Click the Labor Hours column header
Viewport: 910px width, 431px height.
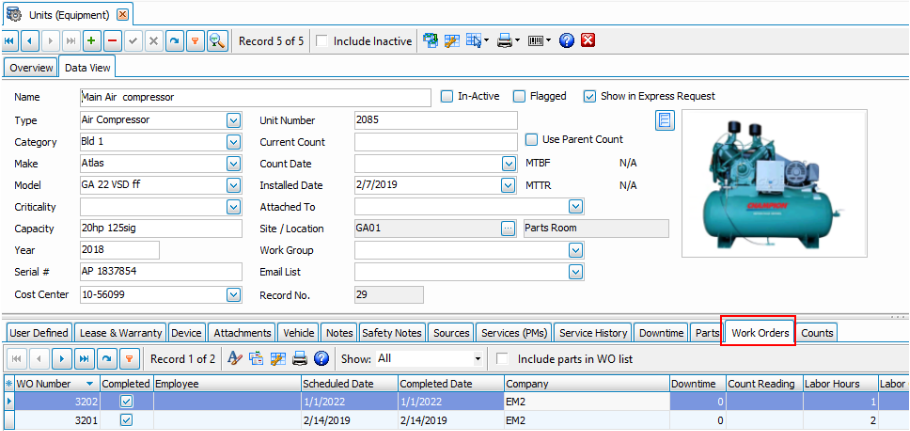coord(840,384)
